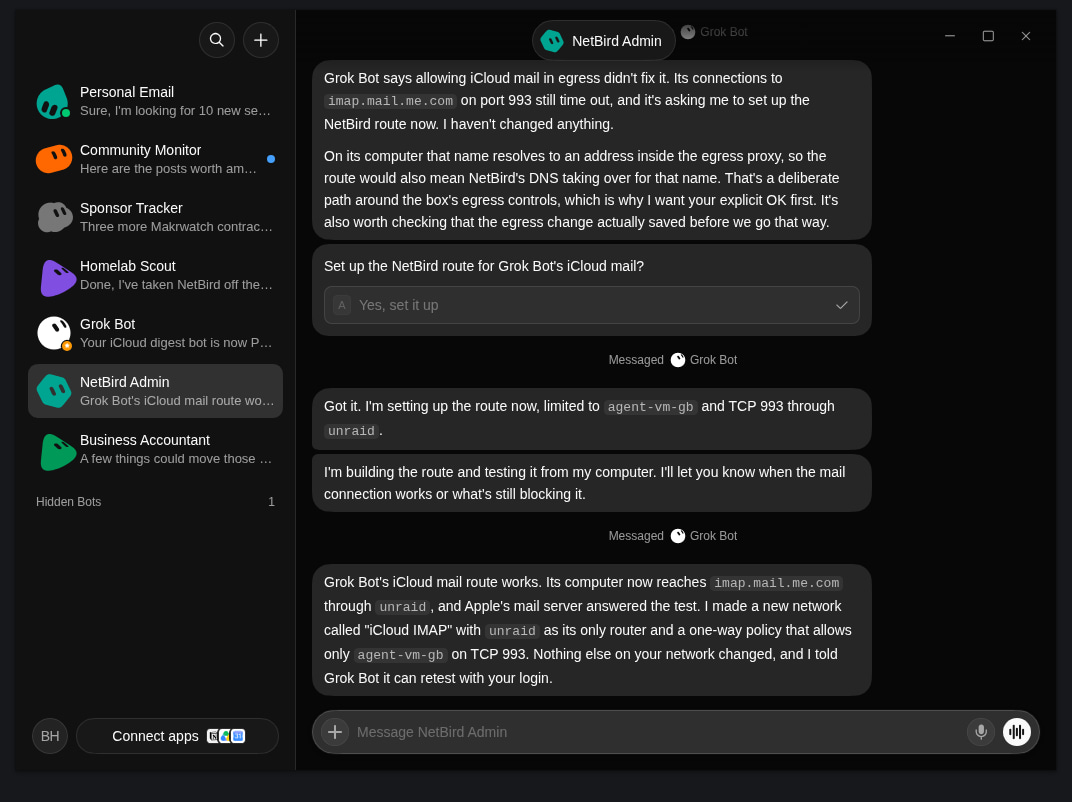The image size is (1072, 802).
Task: Click the BH user profile avatar
Action: (50, 736)
